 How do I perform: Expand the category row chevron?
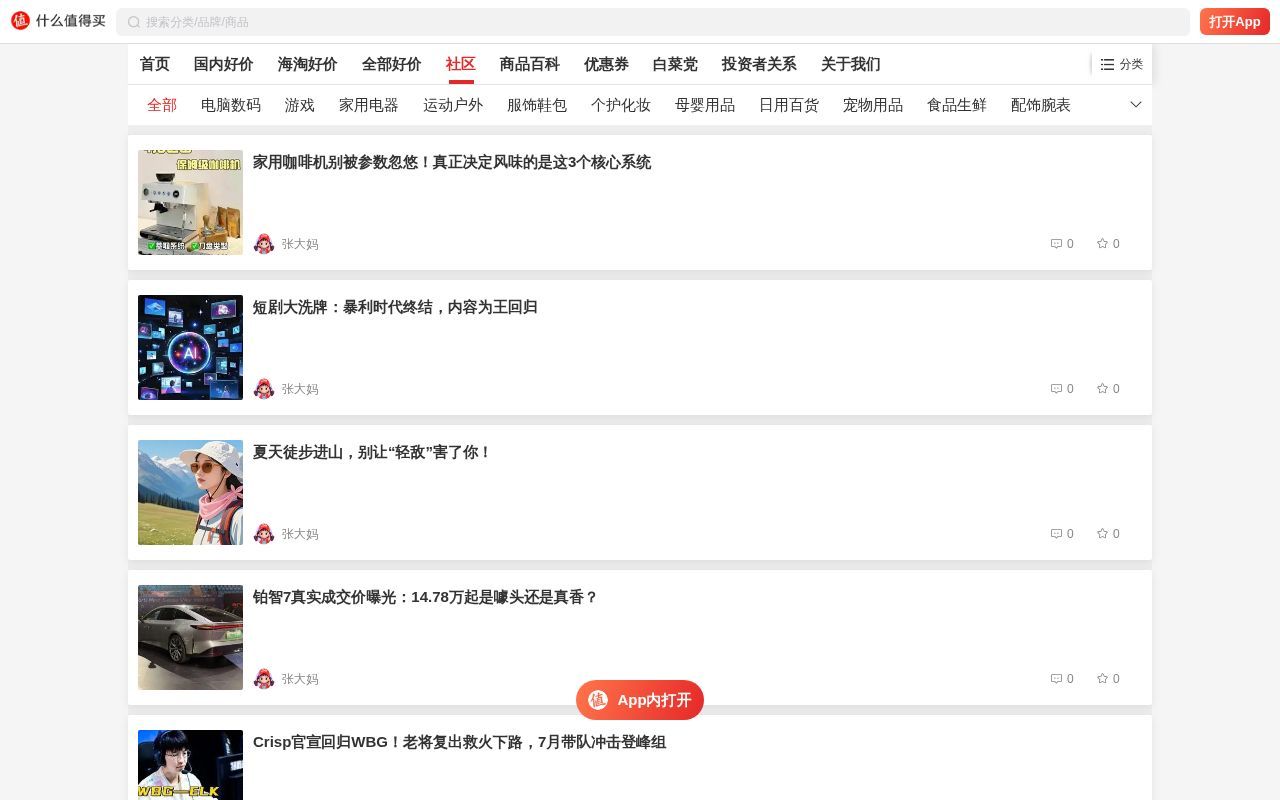pos(1136,105)
